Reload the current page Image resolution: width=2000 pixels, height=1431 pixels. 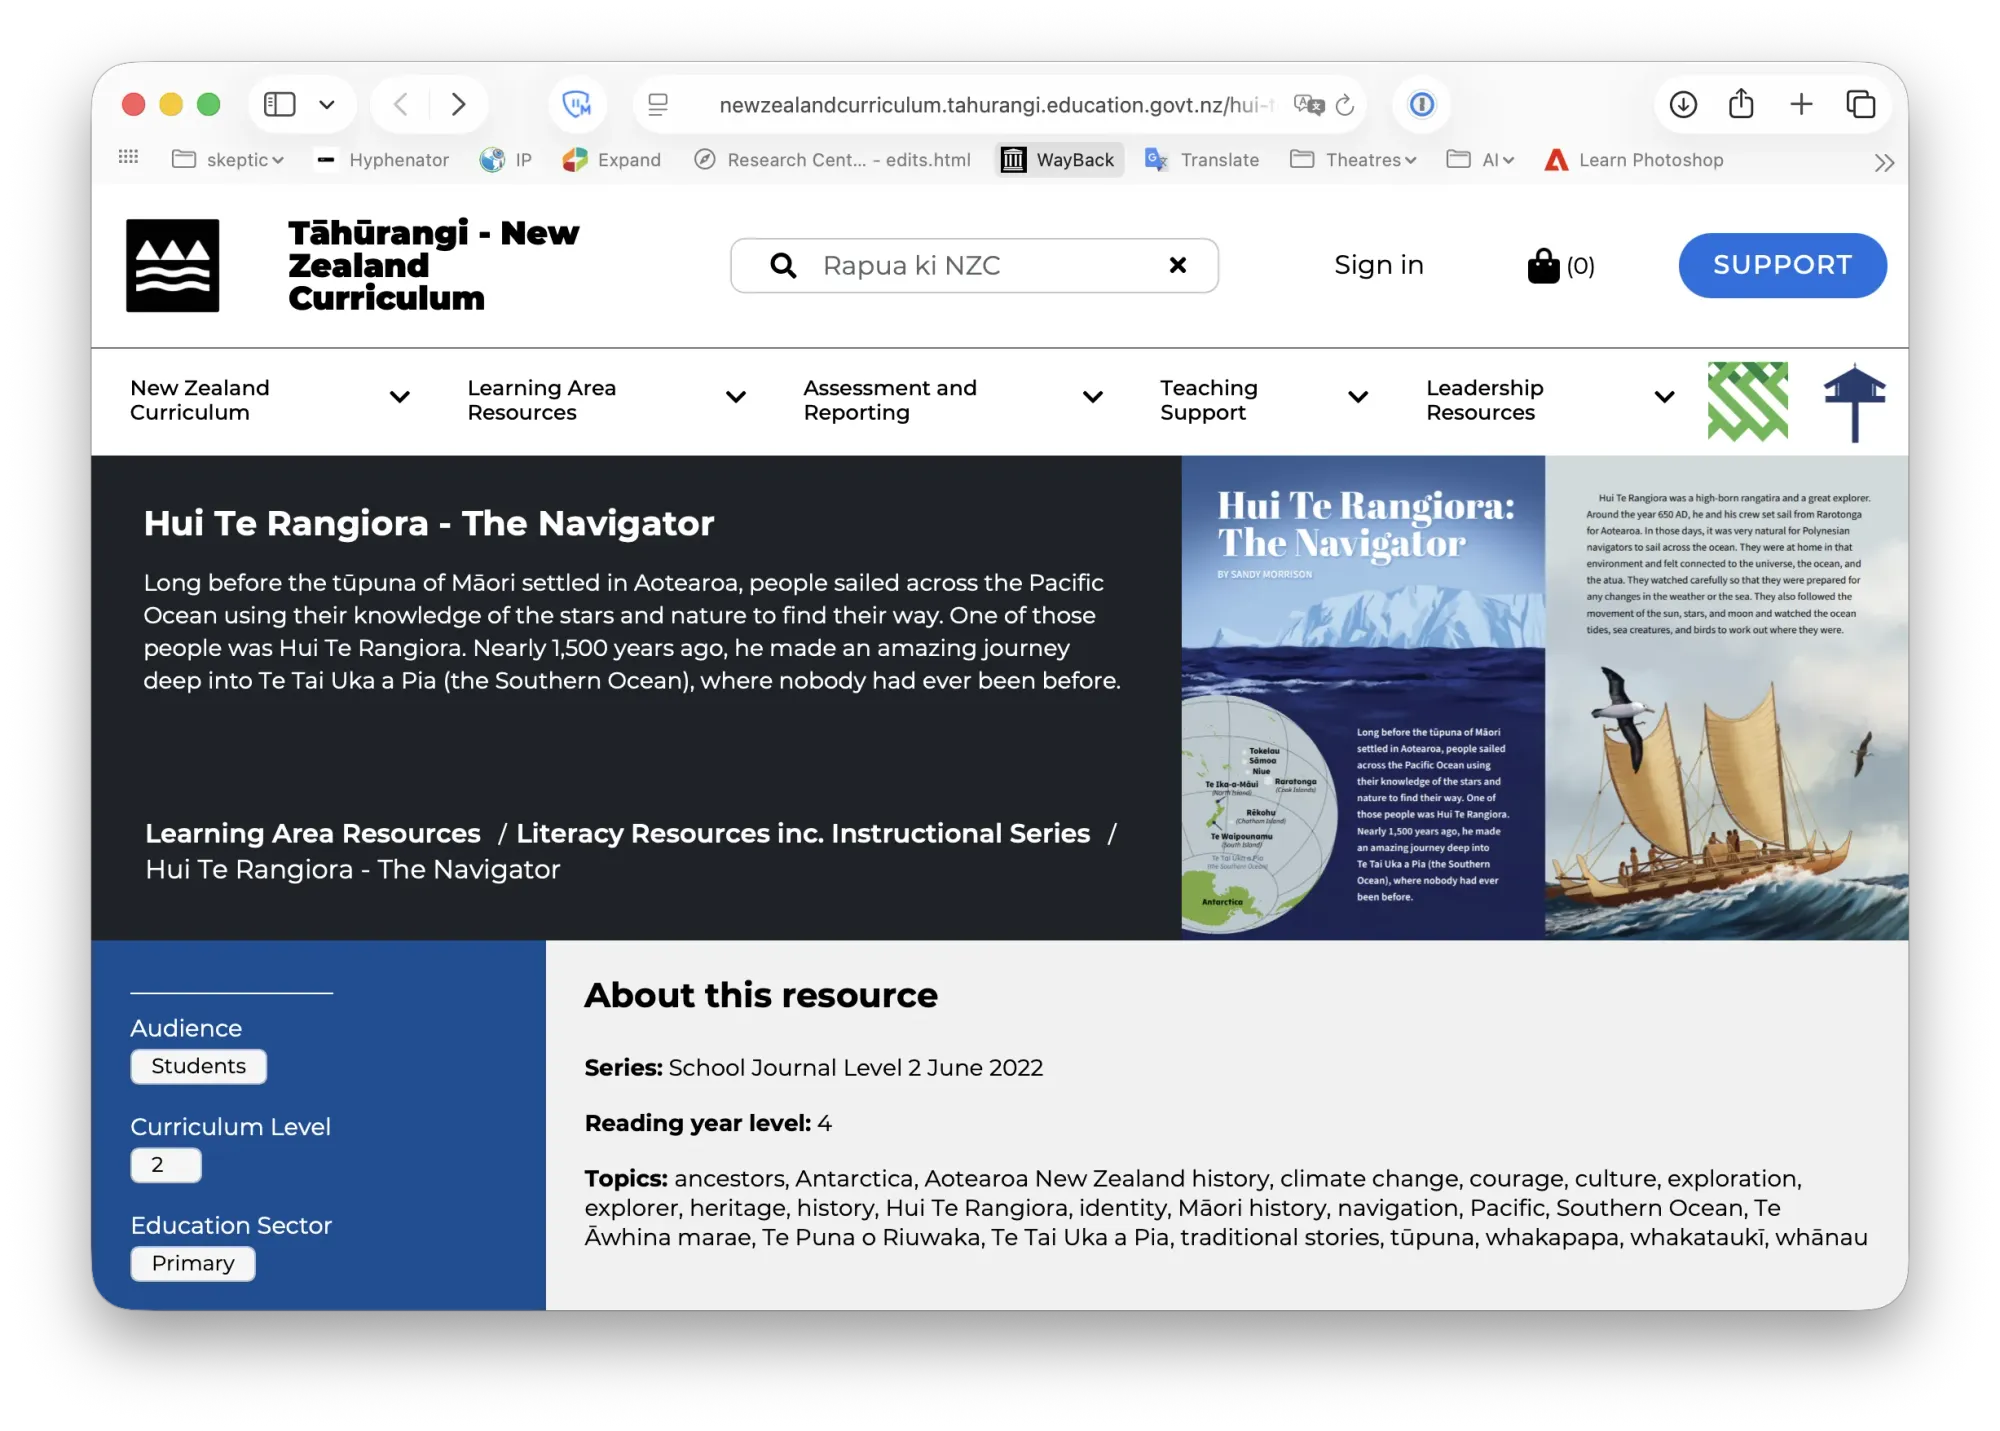click(1345, 104)
